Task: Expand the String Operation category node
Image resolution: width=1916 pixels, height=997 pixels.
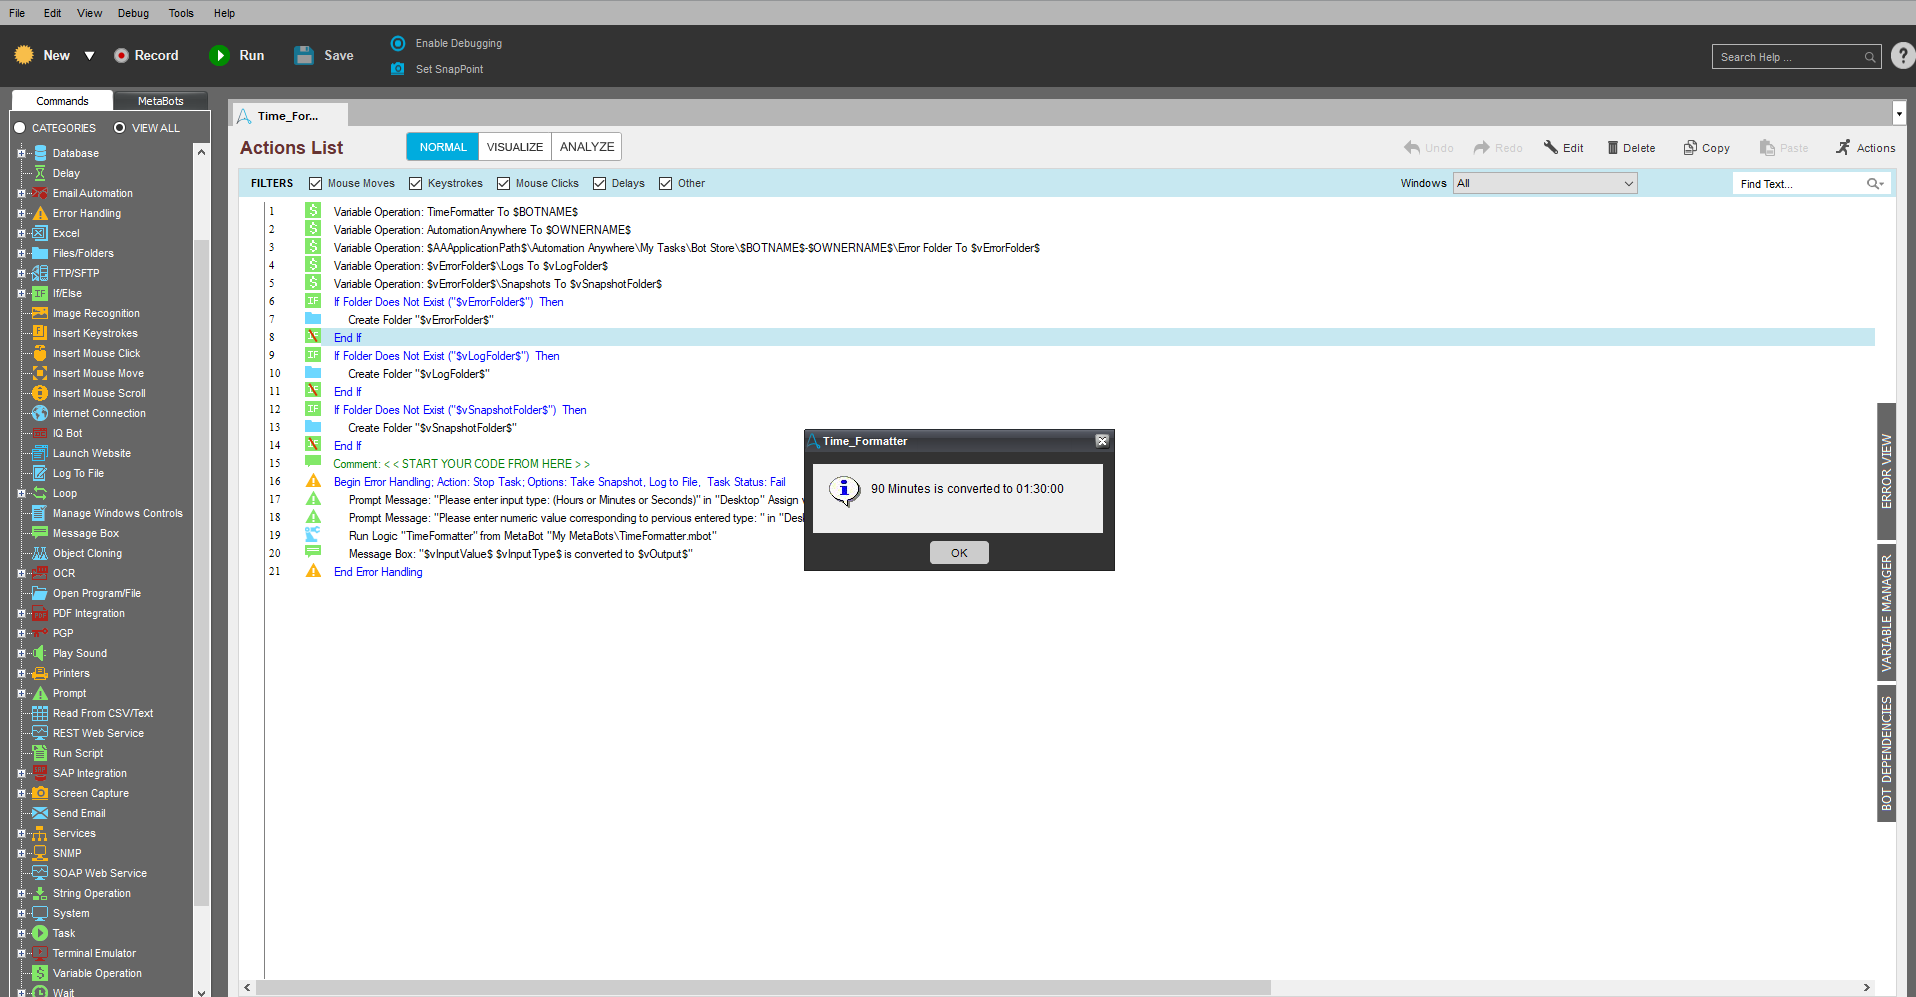Action: (x=21, y=893)
